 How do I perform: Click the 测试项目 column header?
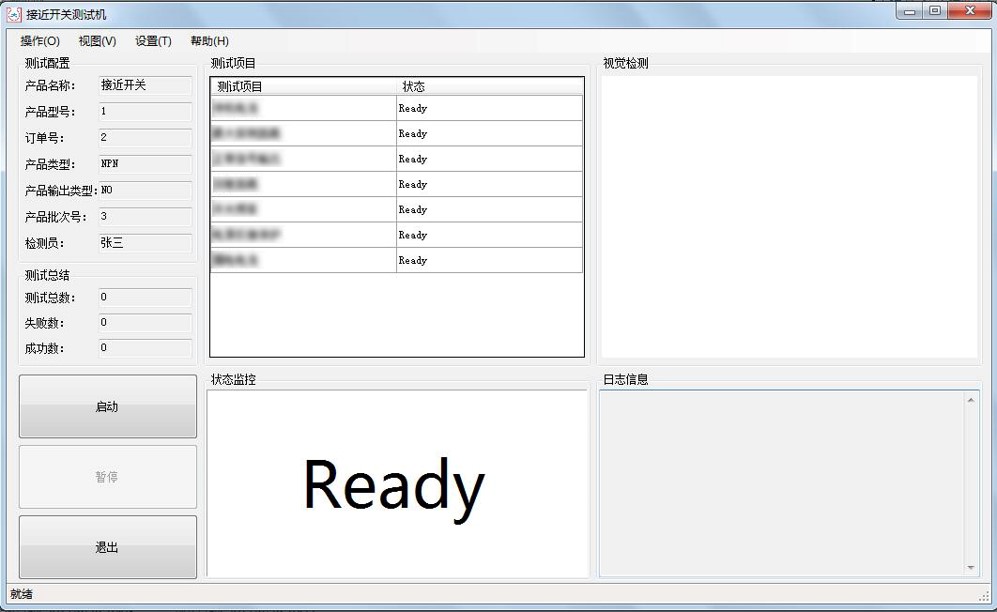[302, 87]
